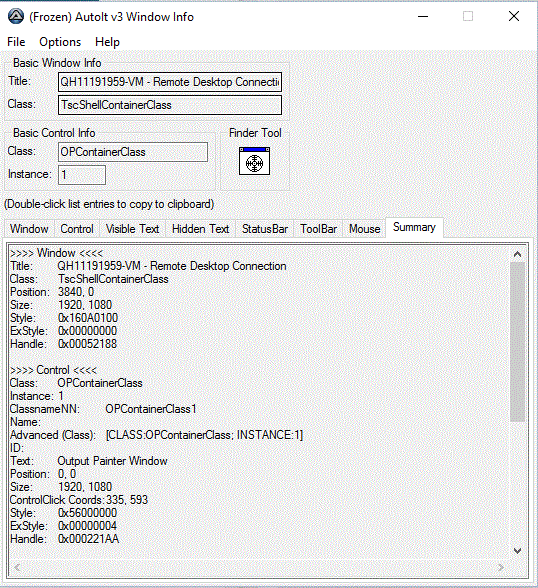Open the Options menu
This screenshot has width=538, height=588.
60,42
